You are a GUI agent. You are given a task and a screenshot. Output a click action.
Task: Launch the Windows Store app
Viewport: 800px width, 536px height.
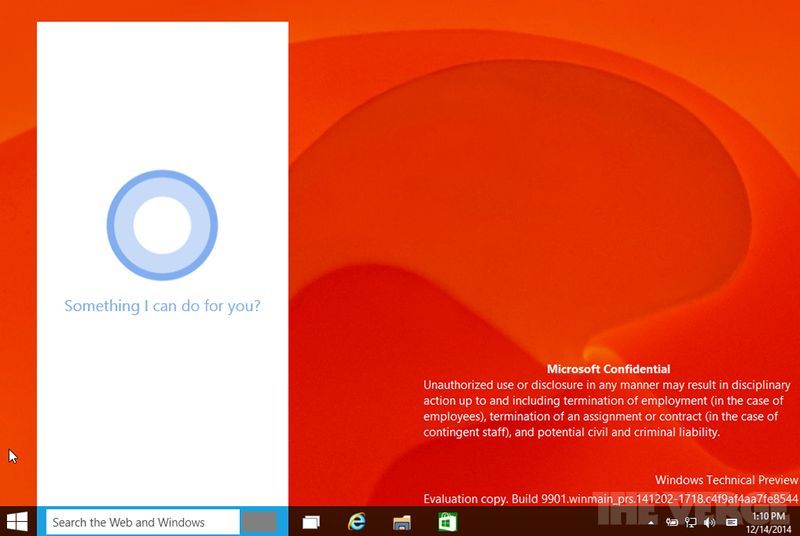(x=447, y=522)
